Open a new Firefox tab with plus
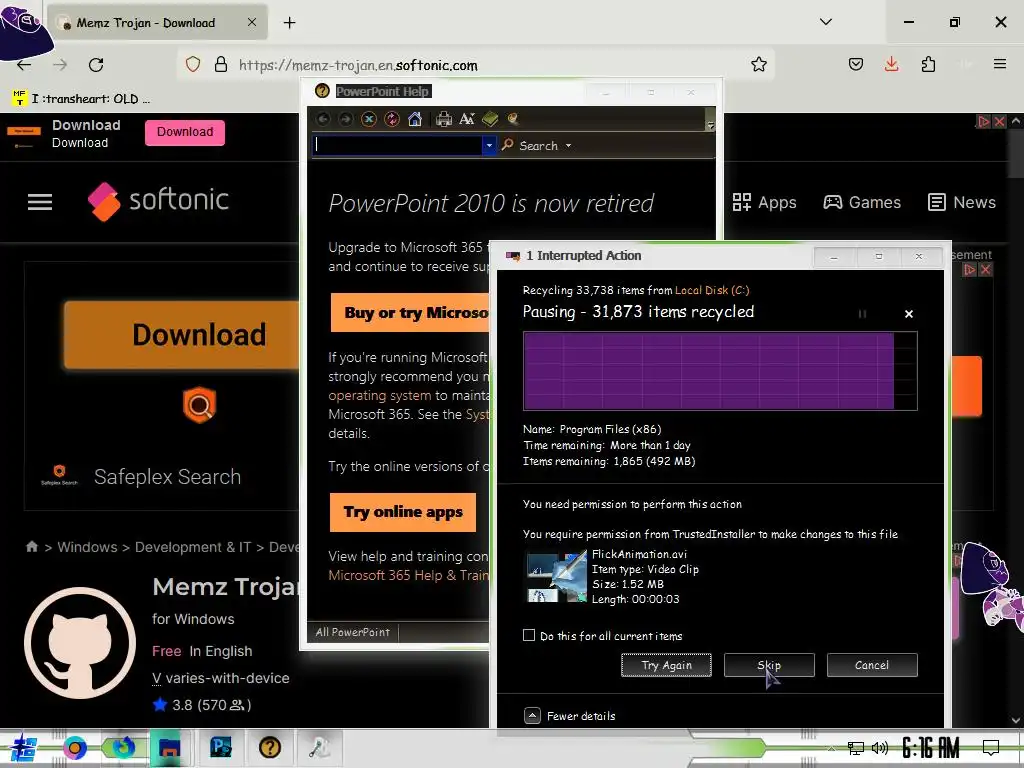This screenshot has height=768, width=1024. (x=289, y=23)
